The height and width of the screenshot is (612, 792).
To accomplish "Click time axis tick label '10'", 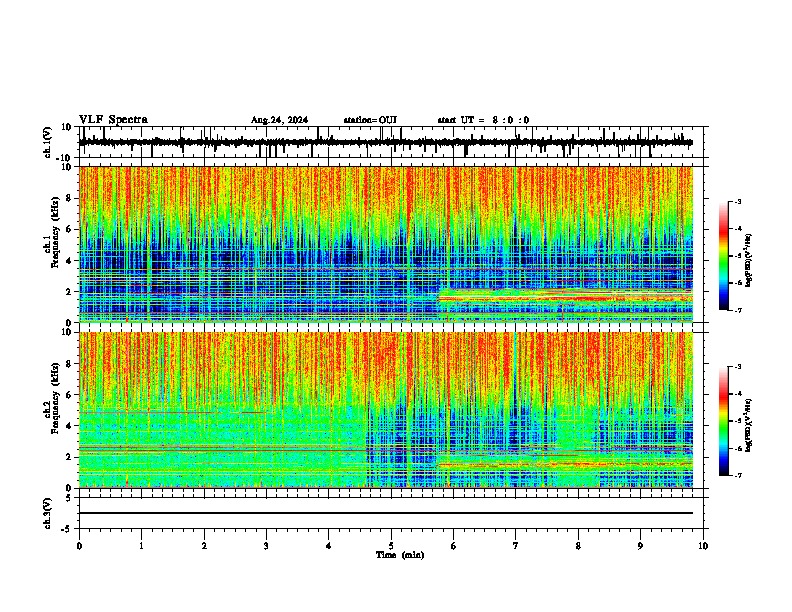I will [703, 546].
